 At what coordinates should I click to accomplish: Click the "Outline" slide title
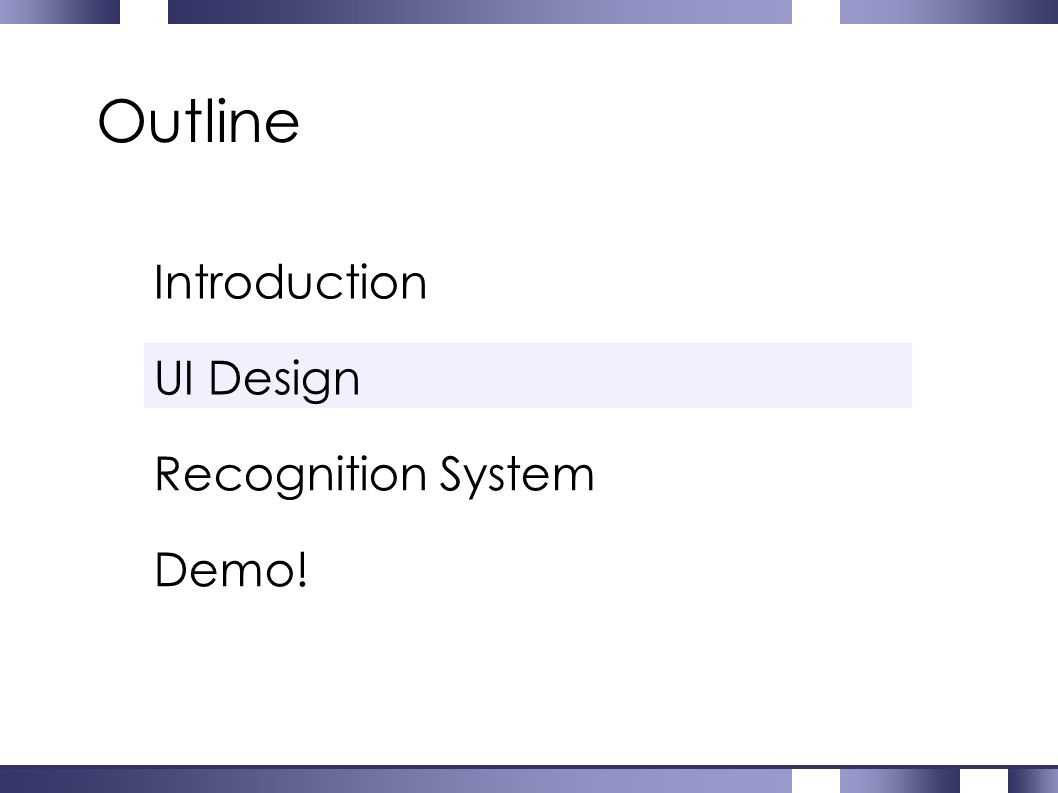click(198, 121)
